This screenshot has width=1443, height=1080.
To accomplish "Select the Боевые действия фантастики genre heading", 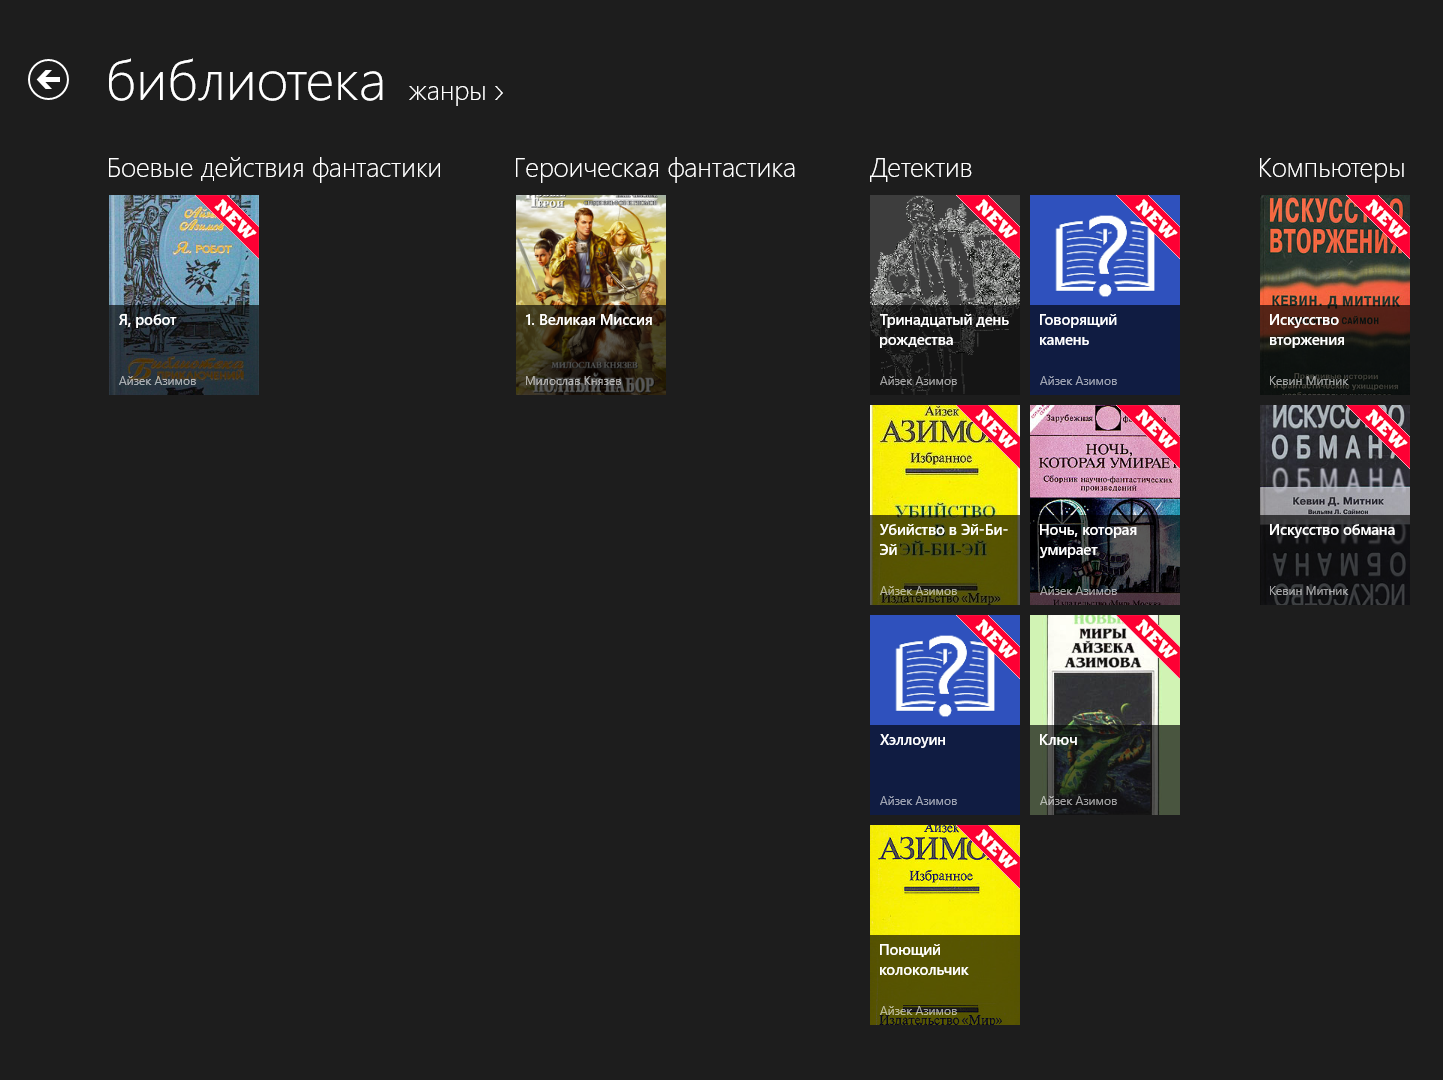I will [274, 169].
